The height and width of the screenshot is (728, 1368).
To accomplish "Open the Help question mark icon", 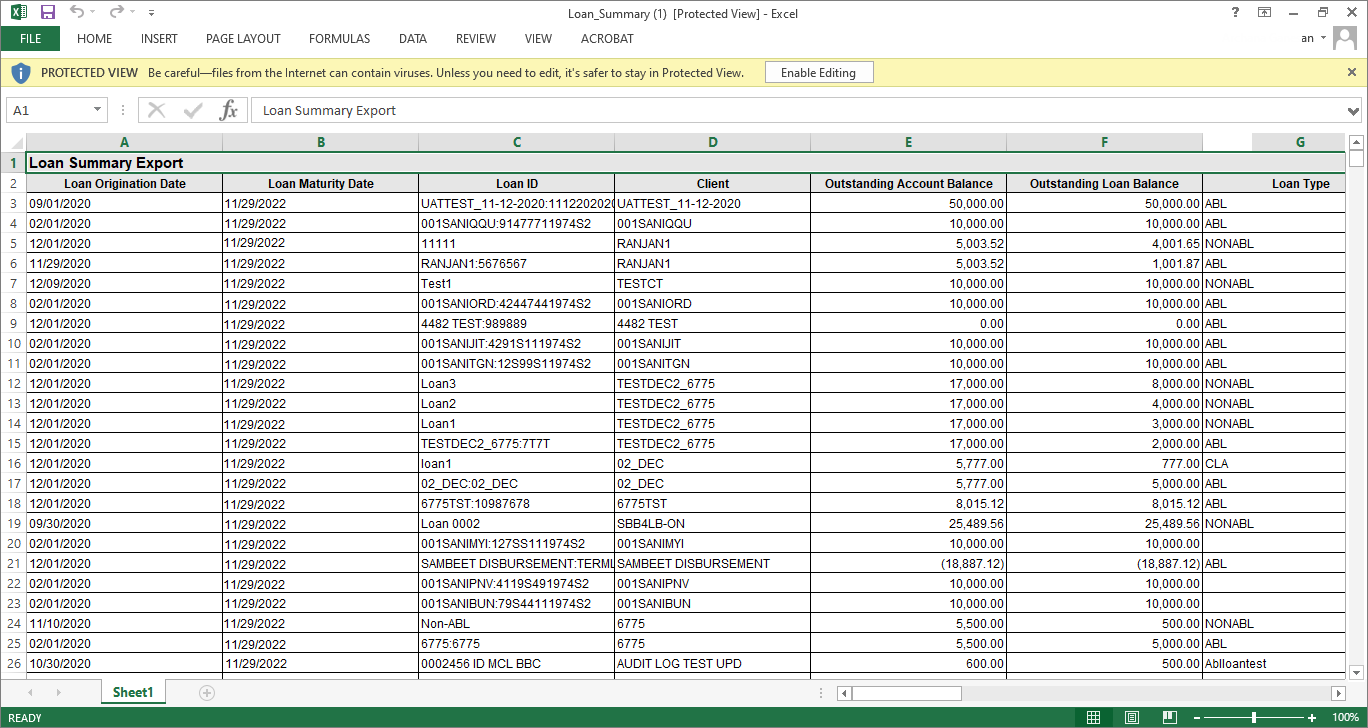I will point(1236,13).
